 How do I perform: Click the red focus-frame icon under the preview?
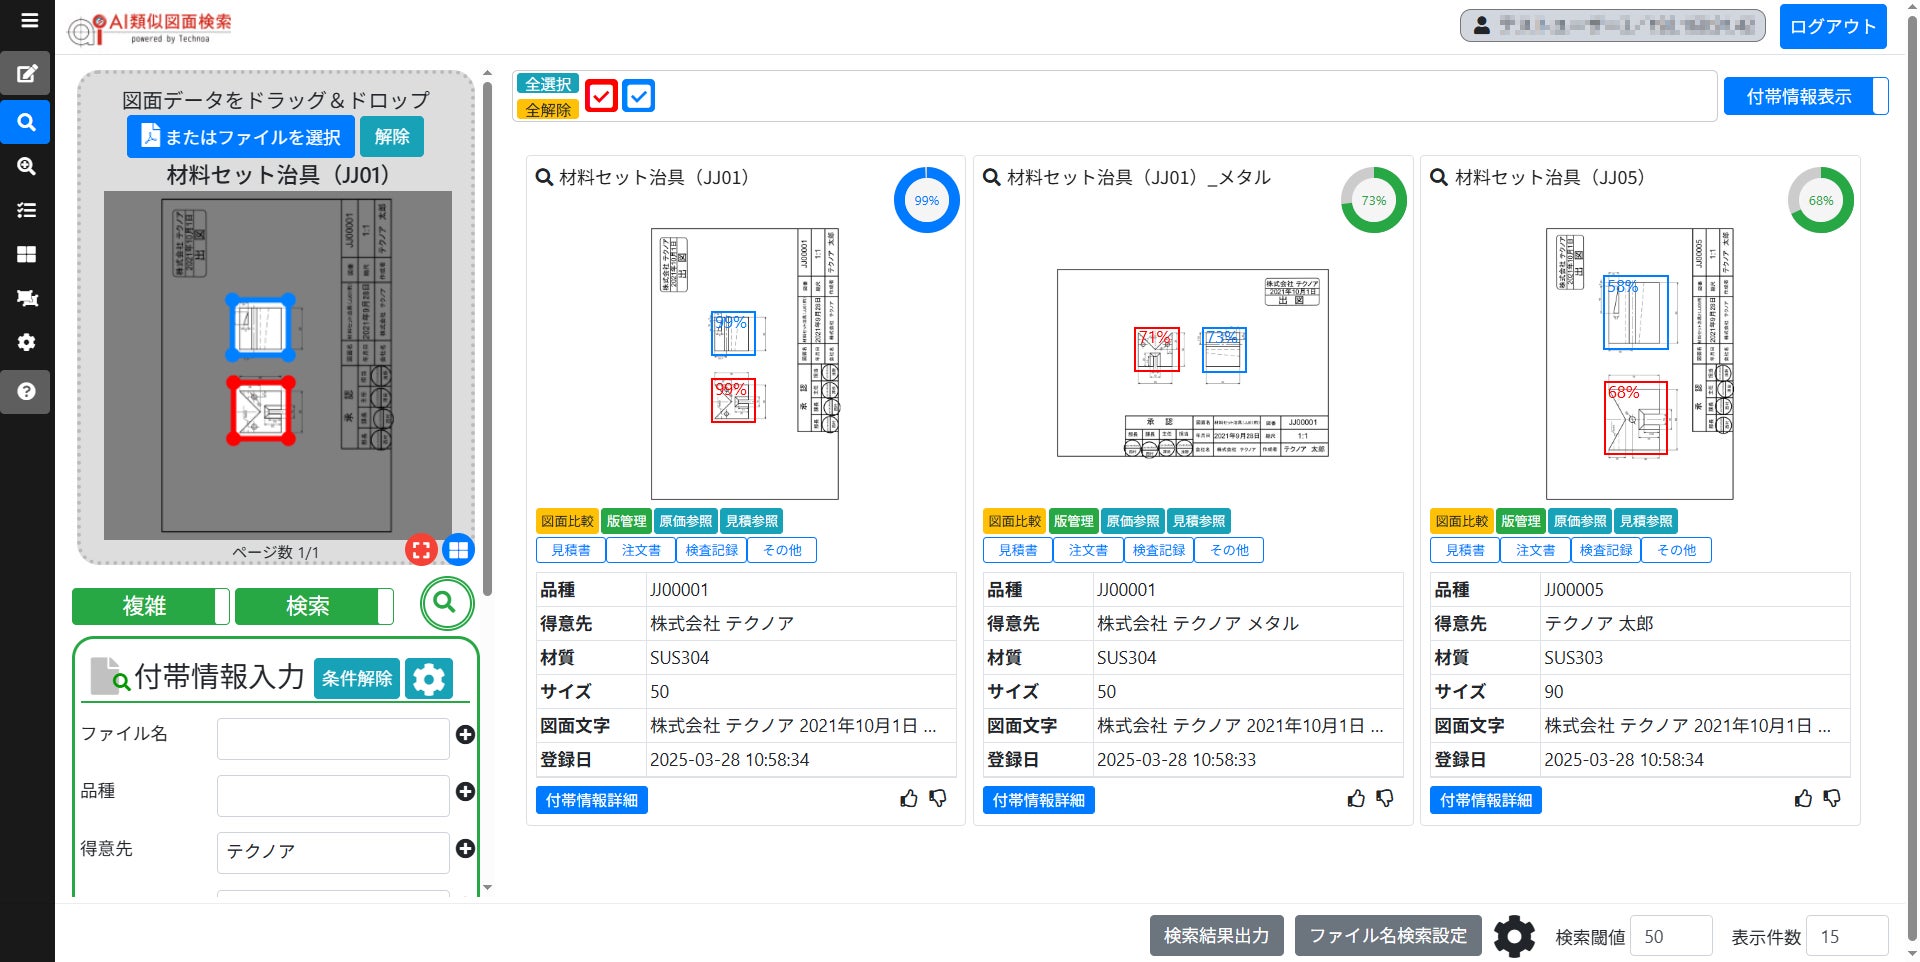[421, 549]
